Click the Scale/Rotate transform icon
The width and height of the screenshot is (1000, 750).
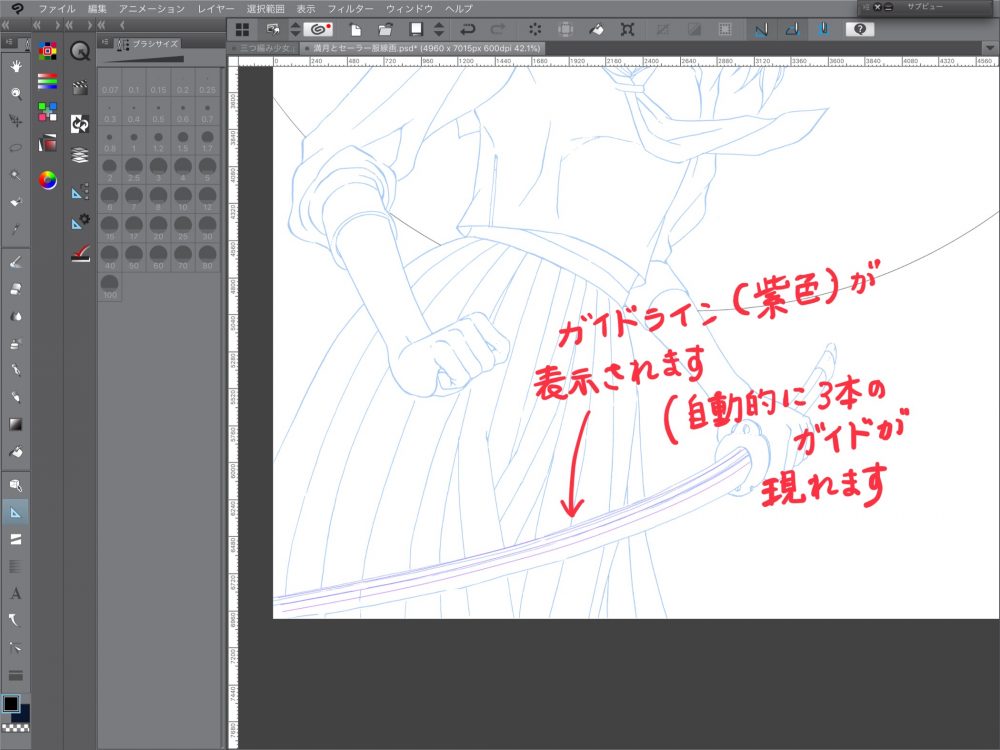point(627,29)
